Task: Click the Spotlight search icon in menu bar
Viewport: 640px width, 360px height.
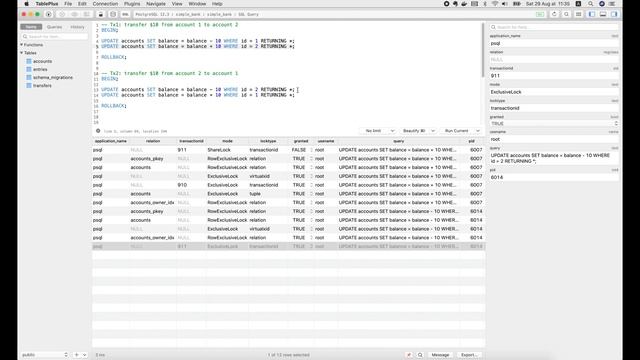Action: click(591, 4)
